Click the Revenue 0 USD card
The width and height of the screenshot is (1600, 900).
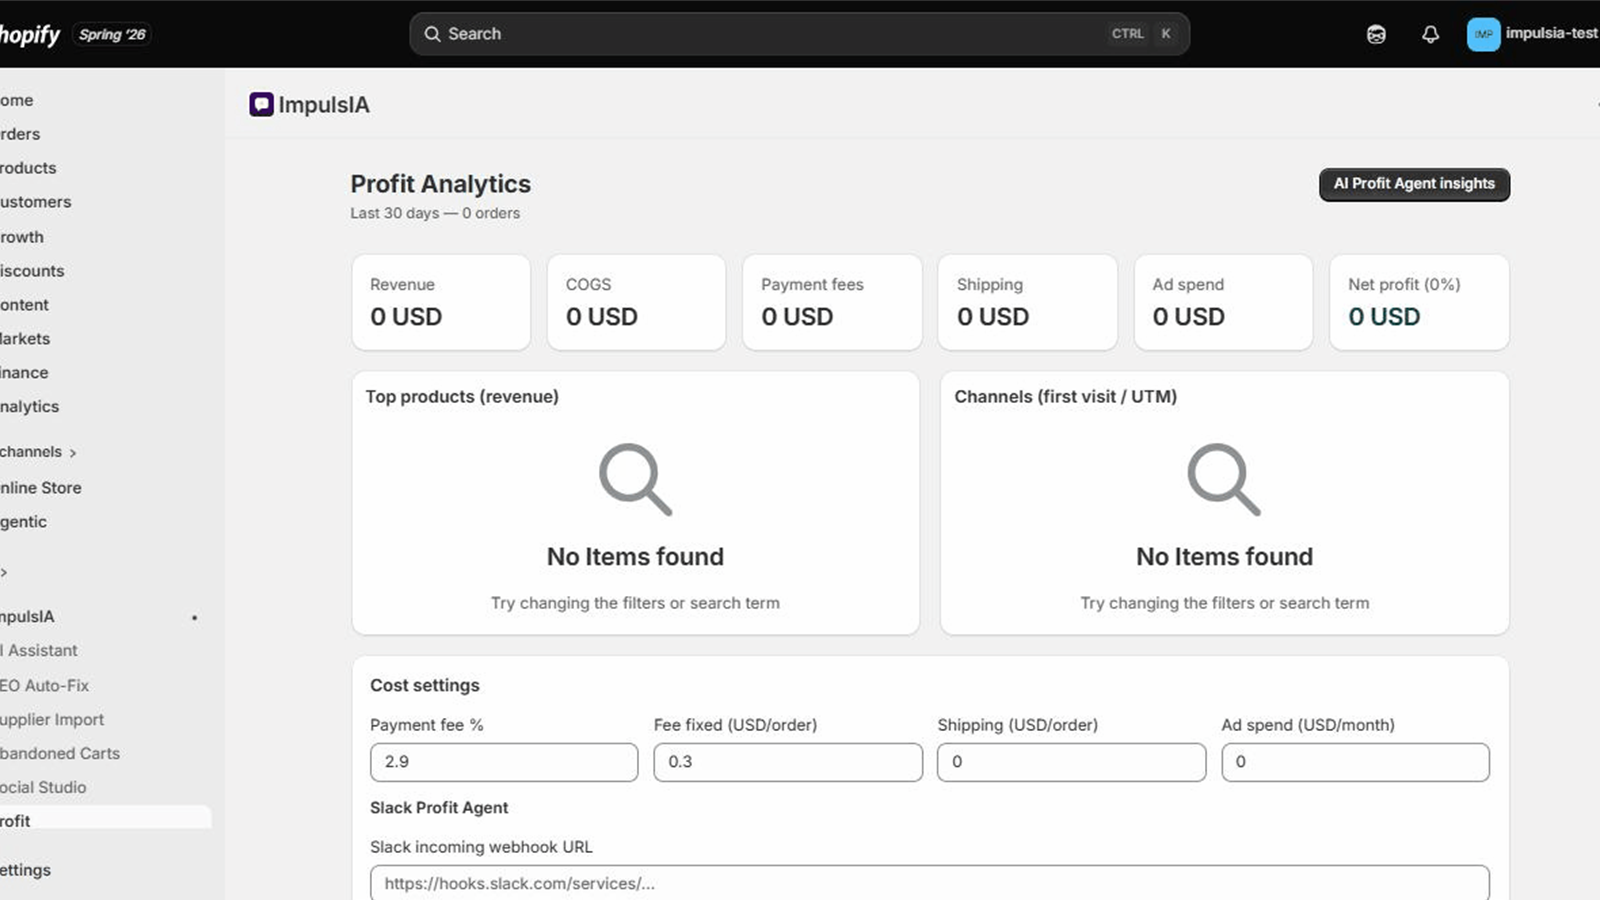441,302
